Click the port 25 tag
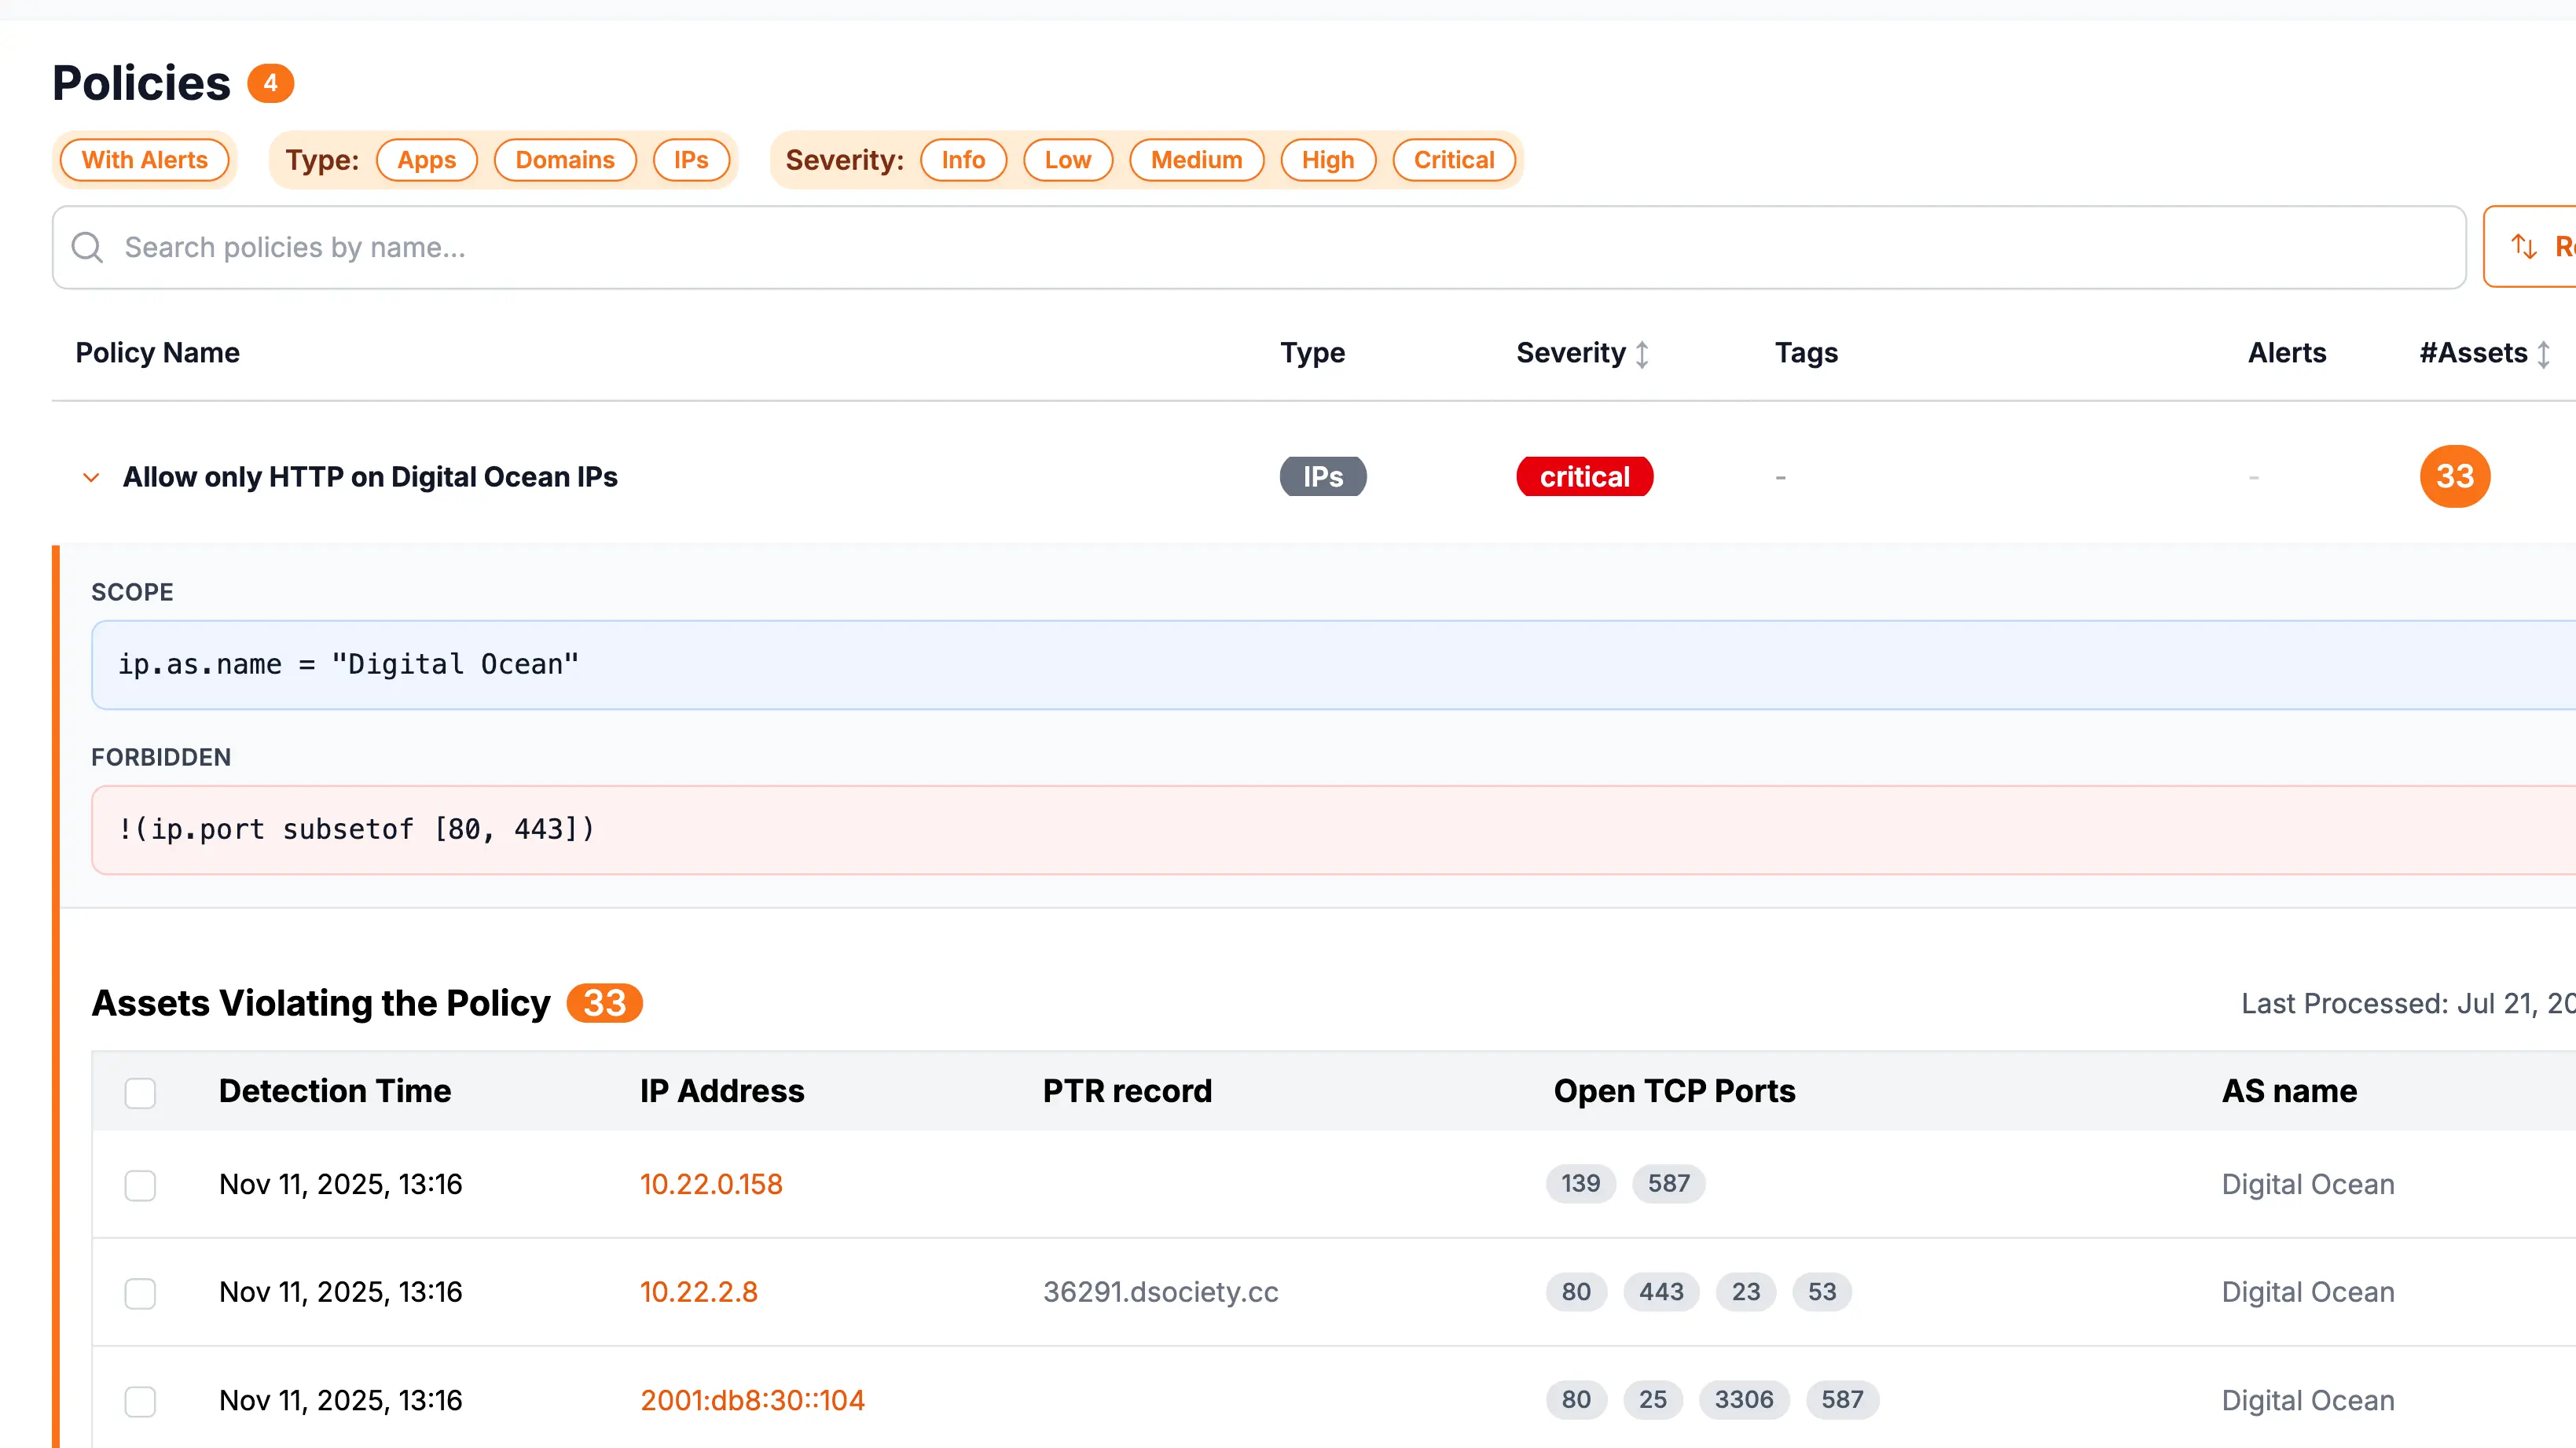The height and width of the screenshot is (1448, 2576). [1653, 1400]
